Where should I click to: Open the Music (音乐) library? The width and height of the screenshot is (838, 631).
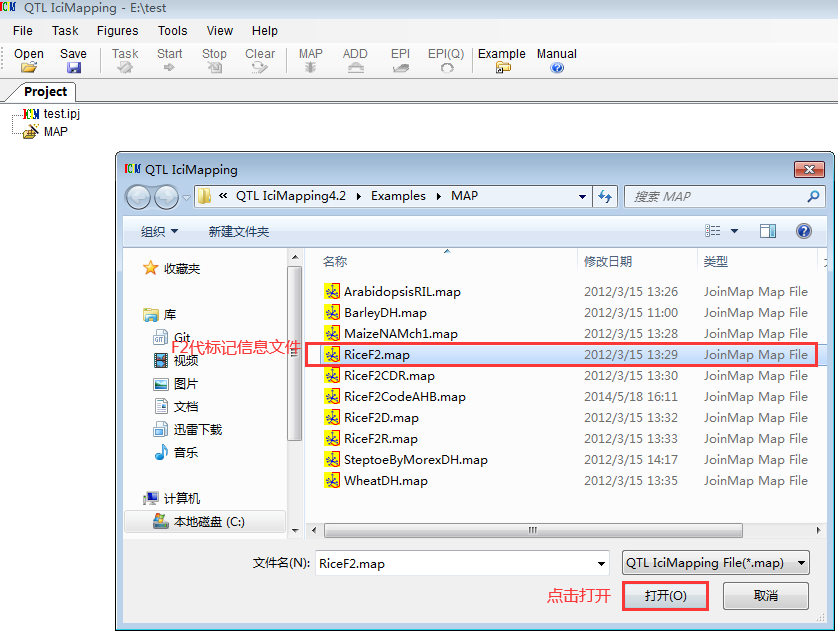176,453
